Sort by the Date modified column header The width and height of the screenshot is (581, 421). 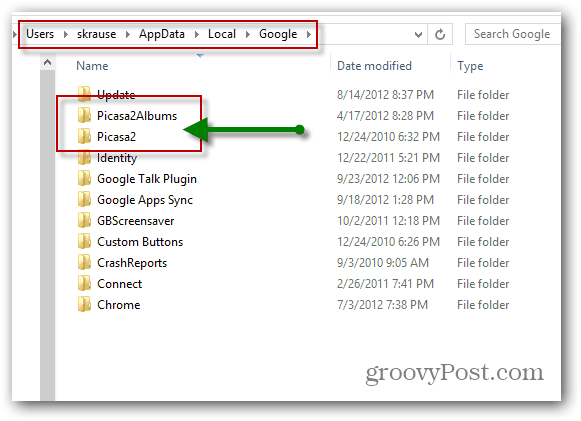tap(374, 66)
